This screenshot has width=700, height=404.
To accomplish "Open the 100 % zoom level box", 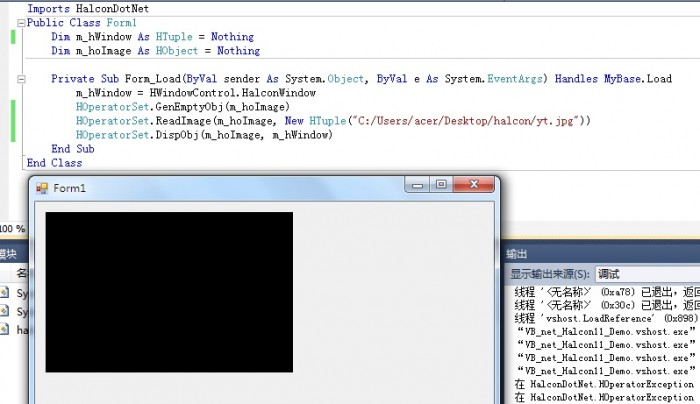I will (13, 229).
